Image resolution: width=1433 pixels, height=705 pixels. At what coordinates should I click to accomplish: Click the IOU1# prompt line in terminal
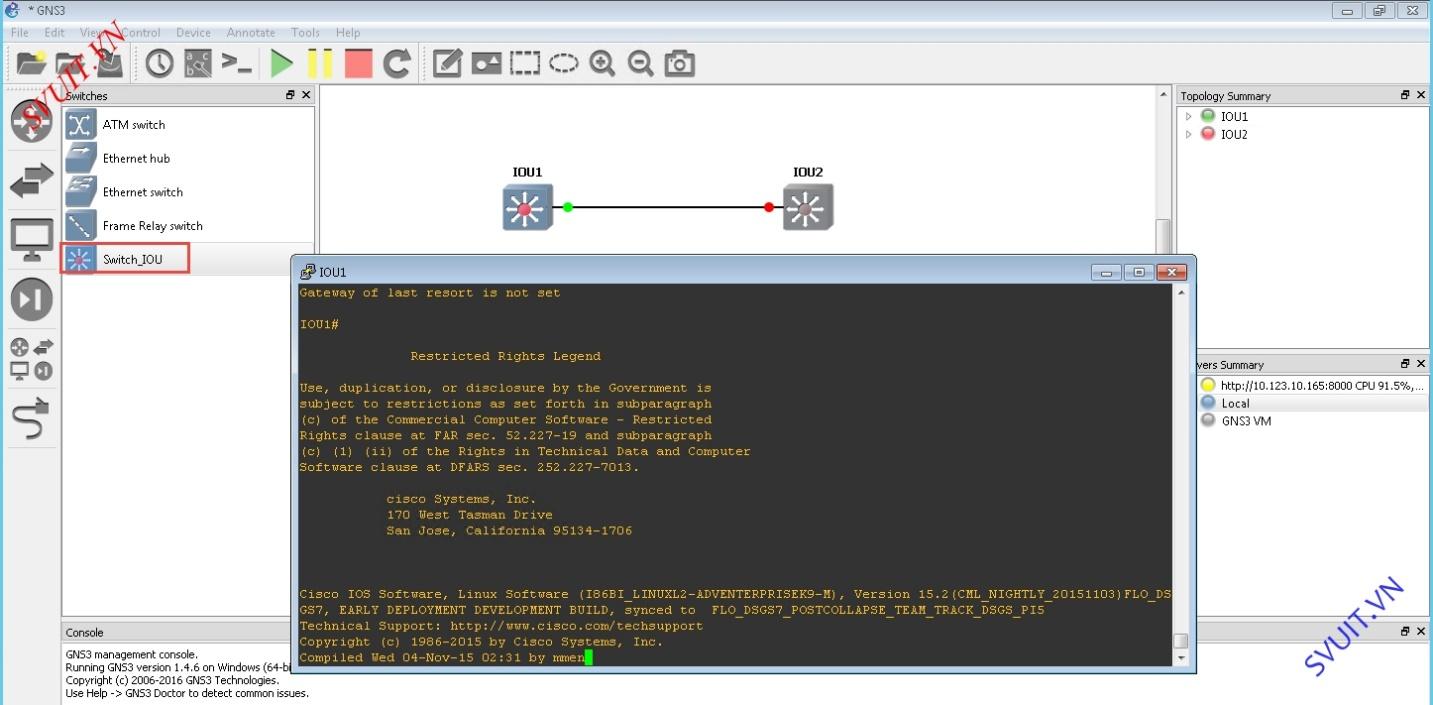coord(320,325)
